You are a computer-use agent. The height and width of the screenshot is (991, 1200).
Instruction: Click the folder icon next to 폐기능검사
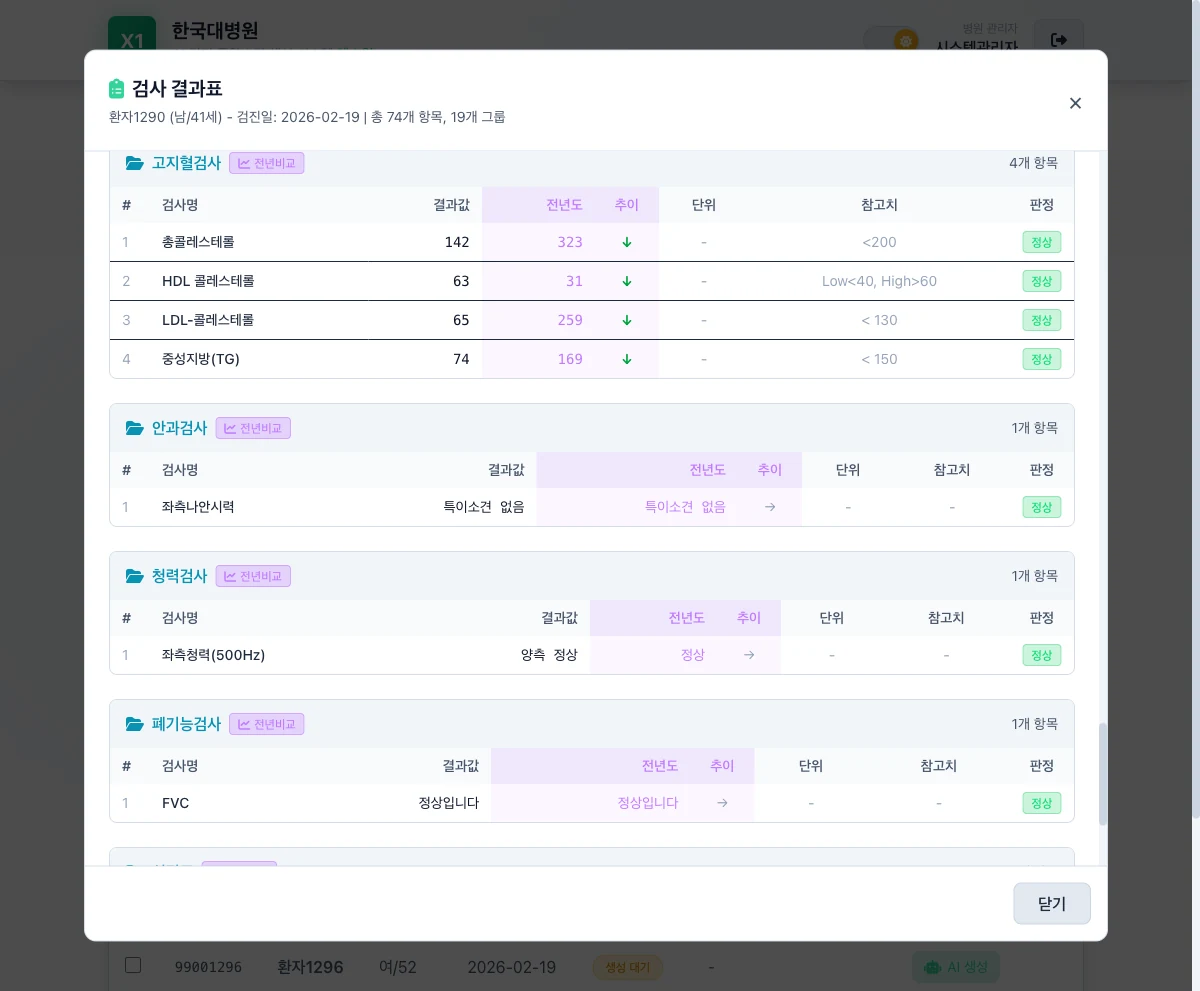(135, 724)
